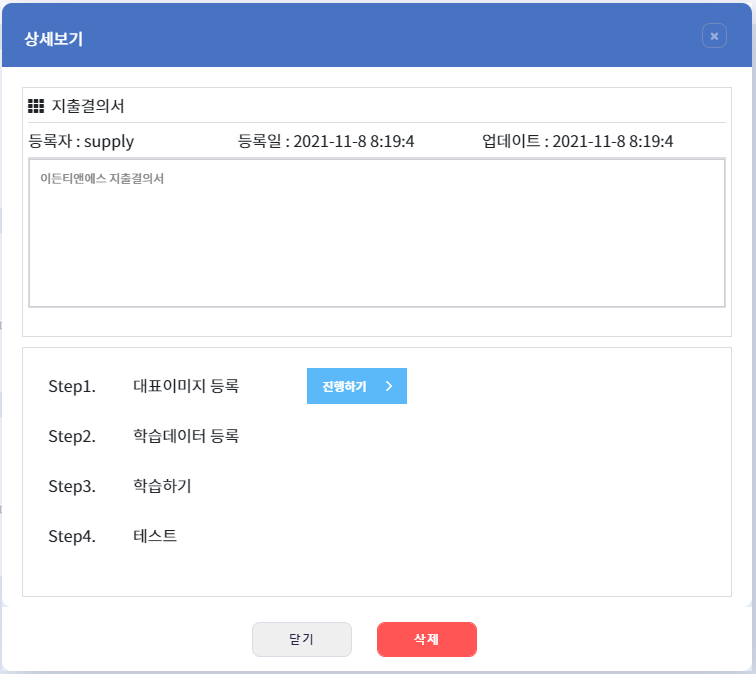Select the Step4. label
The height and width of the screenshot is (674, 756).
[72, 537]
